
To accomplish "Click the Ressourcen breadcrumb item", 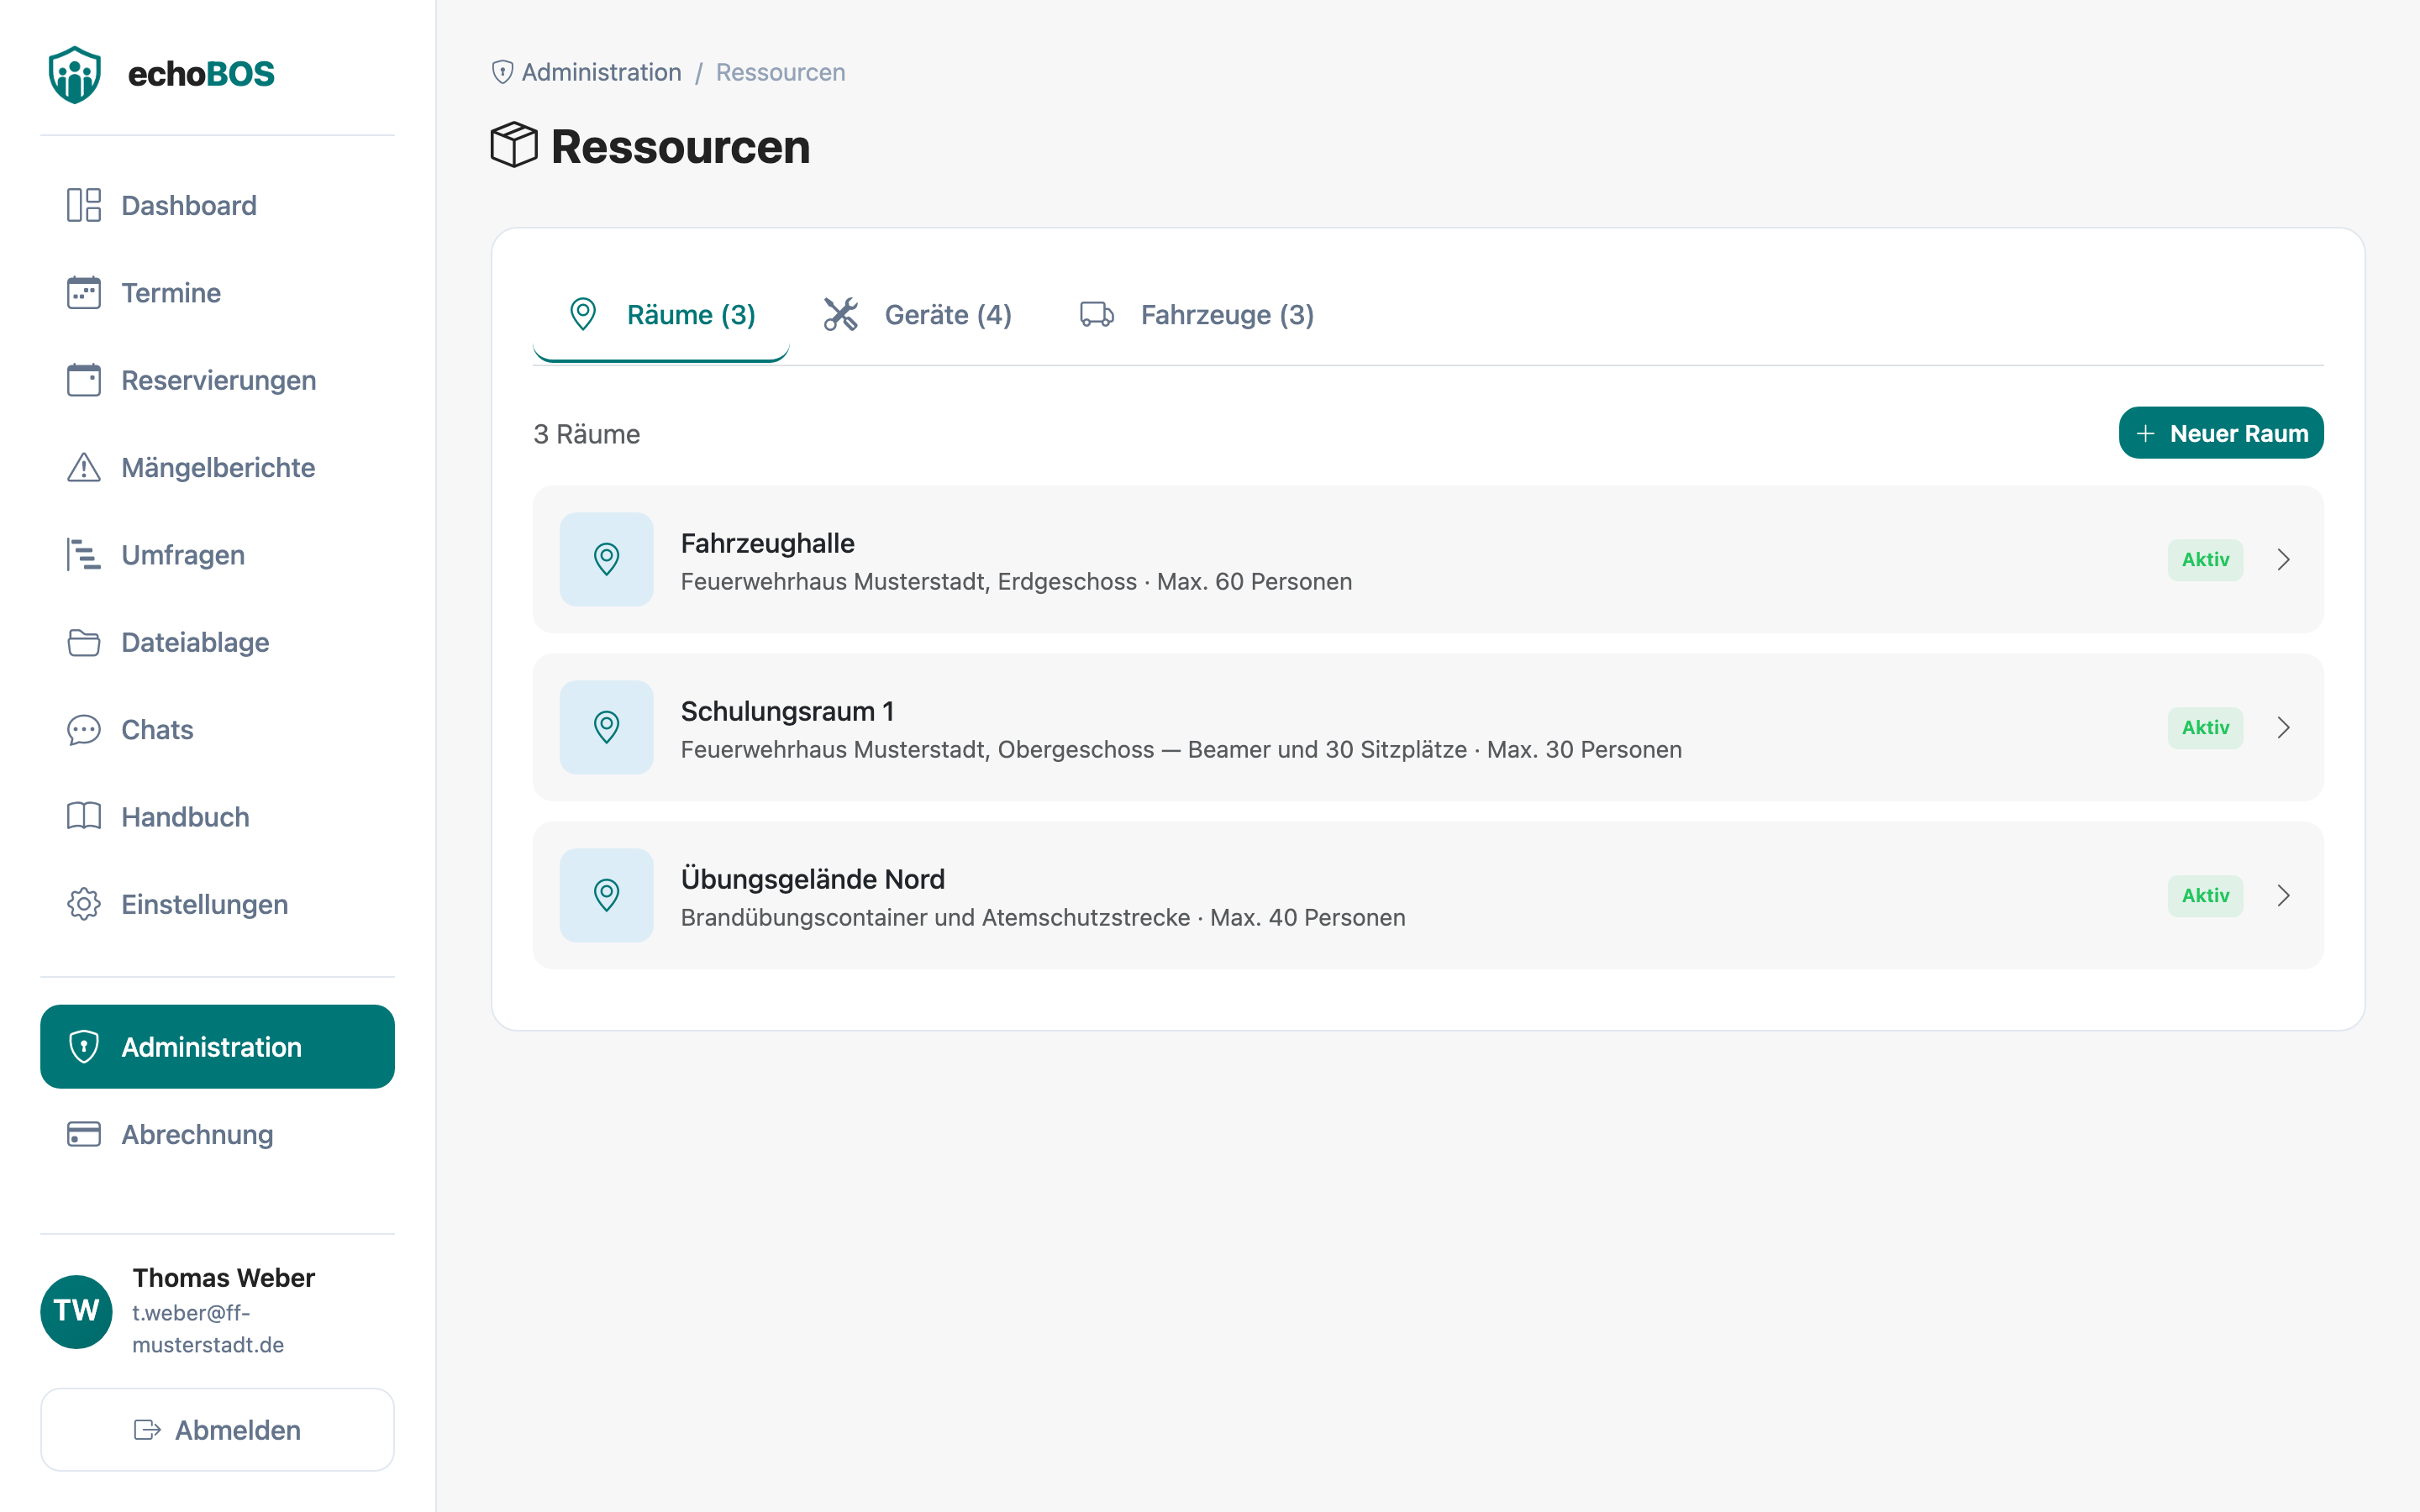I will coord(780,72).
